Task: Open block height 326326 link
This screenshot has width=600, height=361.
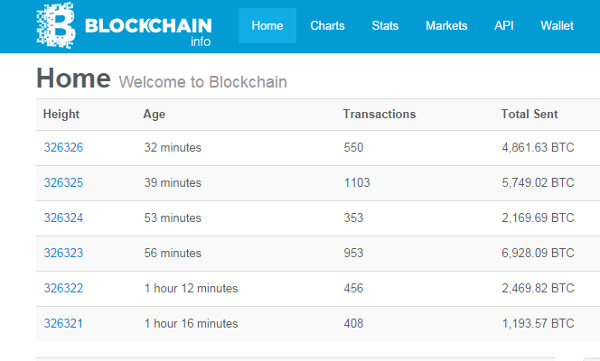Action: coord(64,147)
